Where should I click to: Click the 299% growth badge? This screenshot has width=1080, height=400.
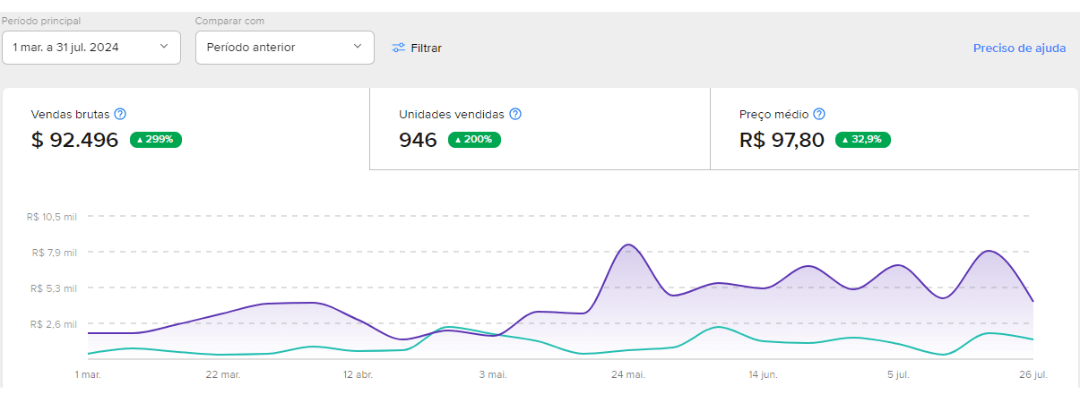(156, 140)
